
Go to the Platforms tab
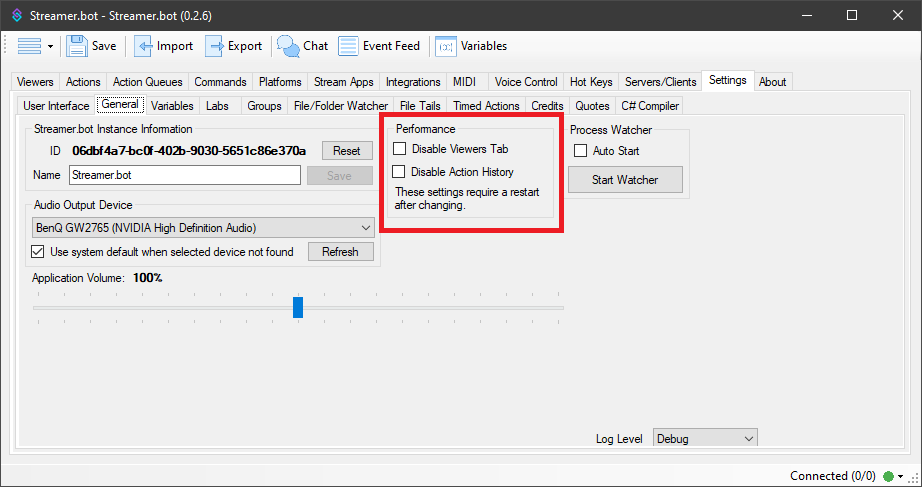280,82
